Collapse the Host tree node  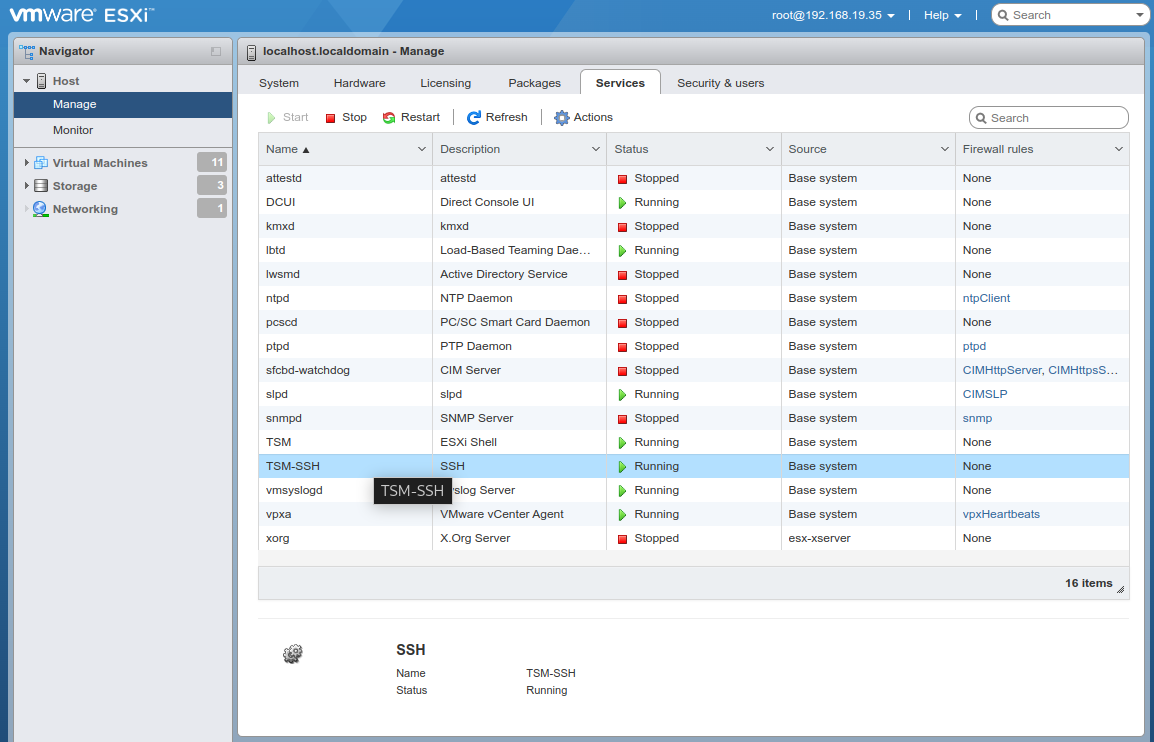(27, 81)
